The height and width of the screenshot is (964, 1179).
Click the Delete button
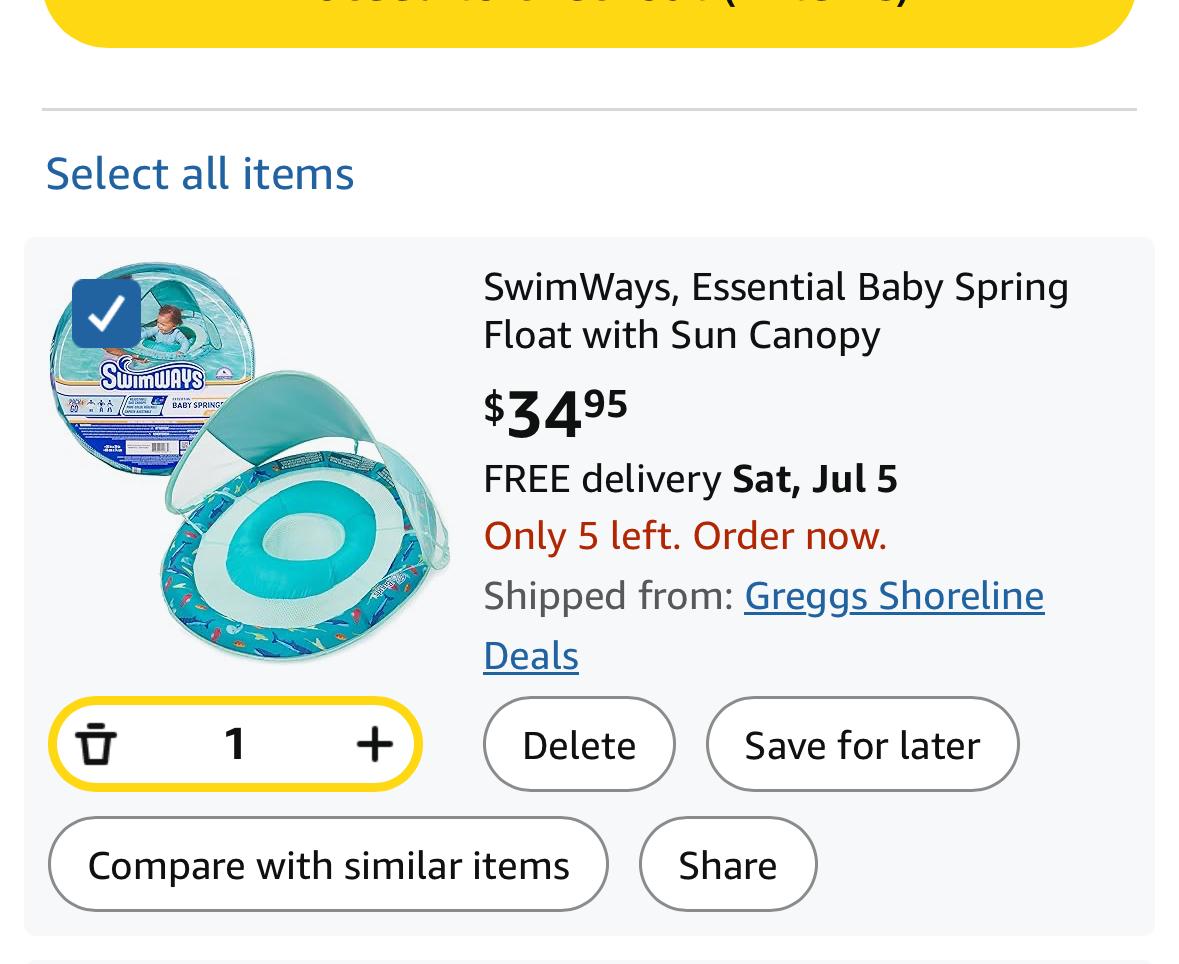click(579, 745)
